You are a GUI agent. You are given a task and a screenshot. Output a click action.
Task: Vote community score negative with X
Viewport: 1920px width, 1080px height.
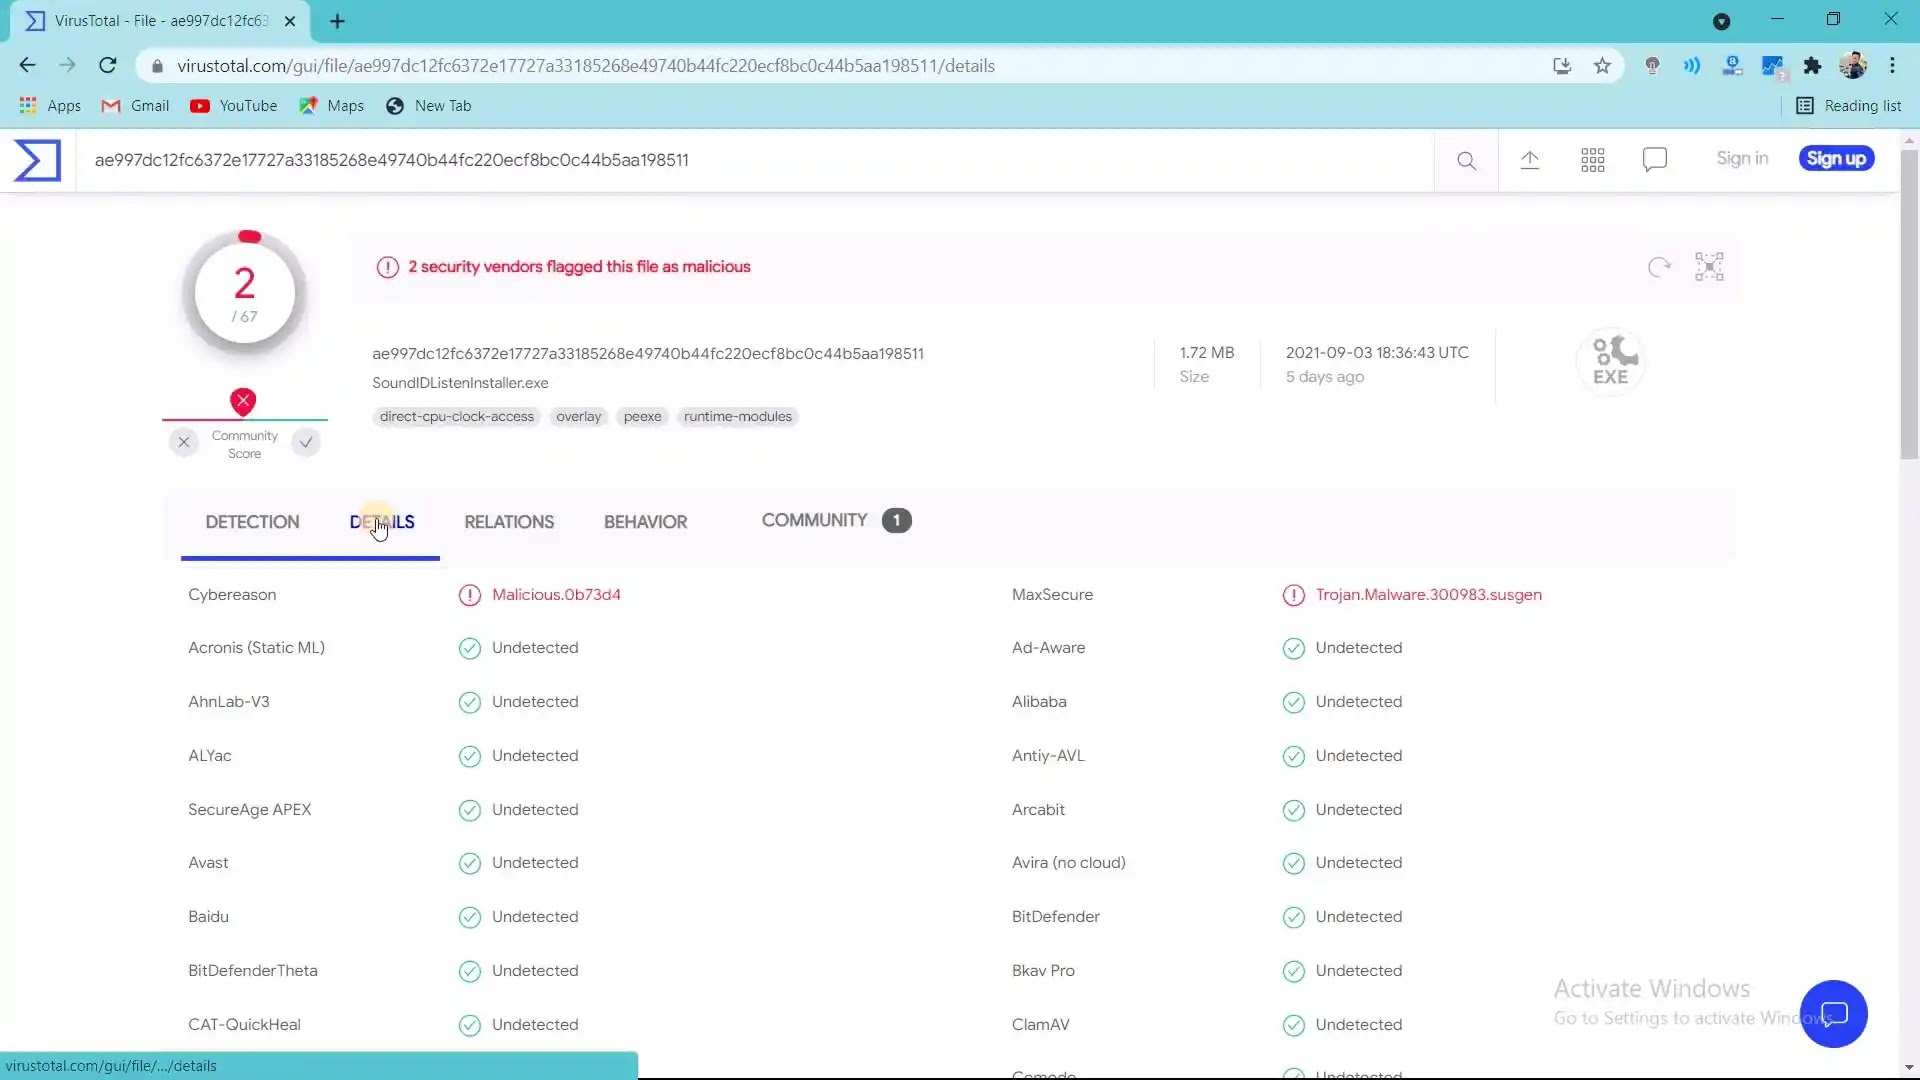(184, 442)
